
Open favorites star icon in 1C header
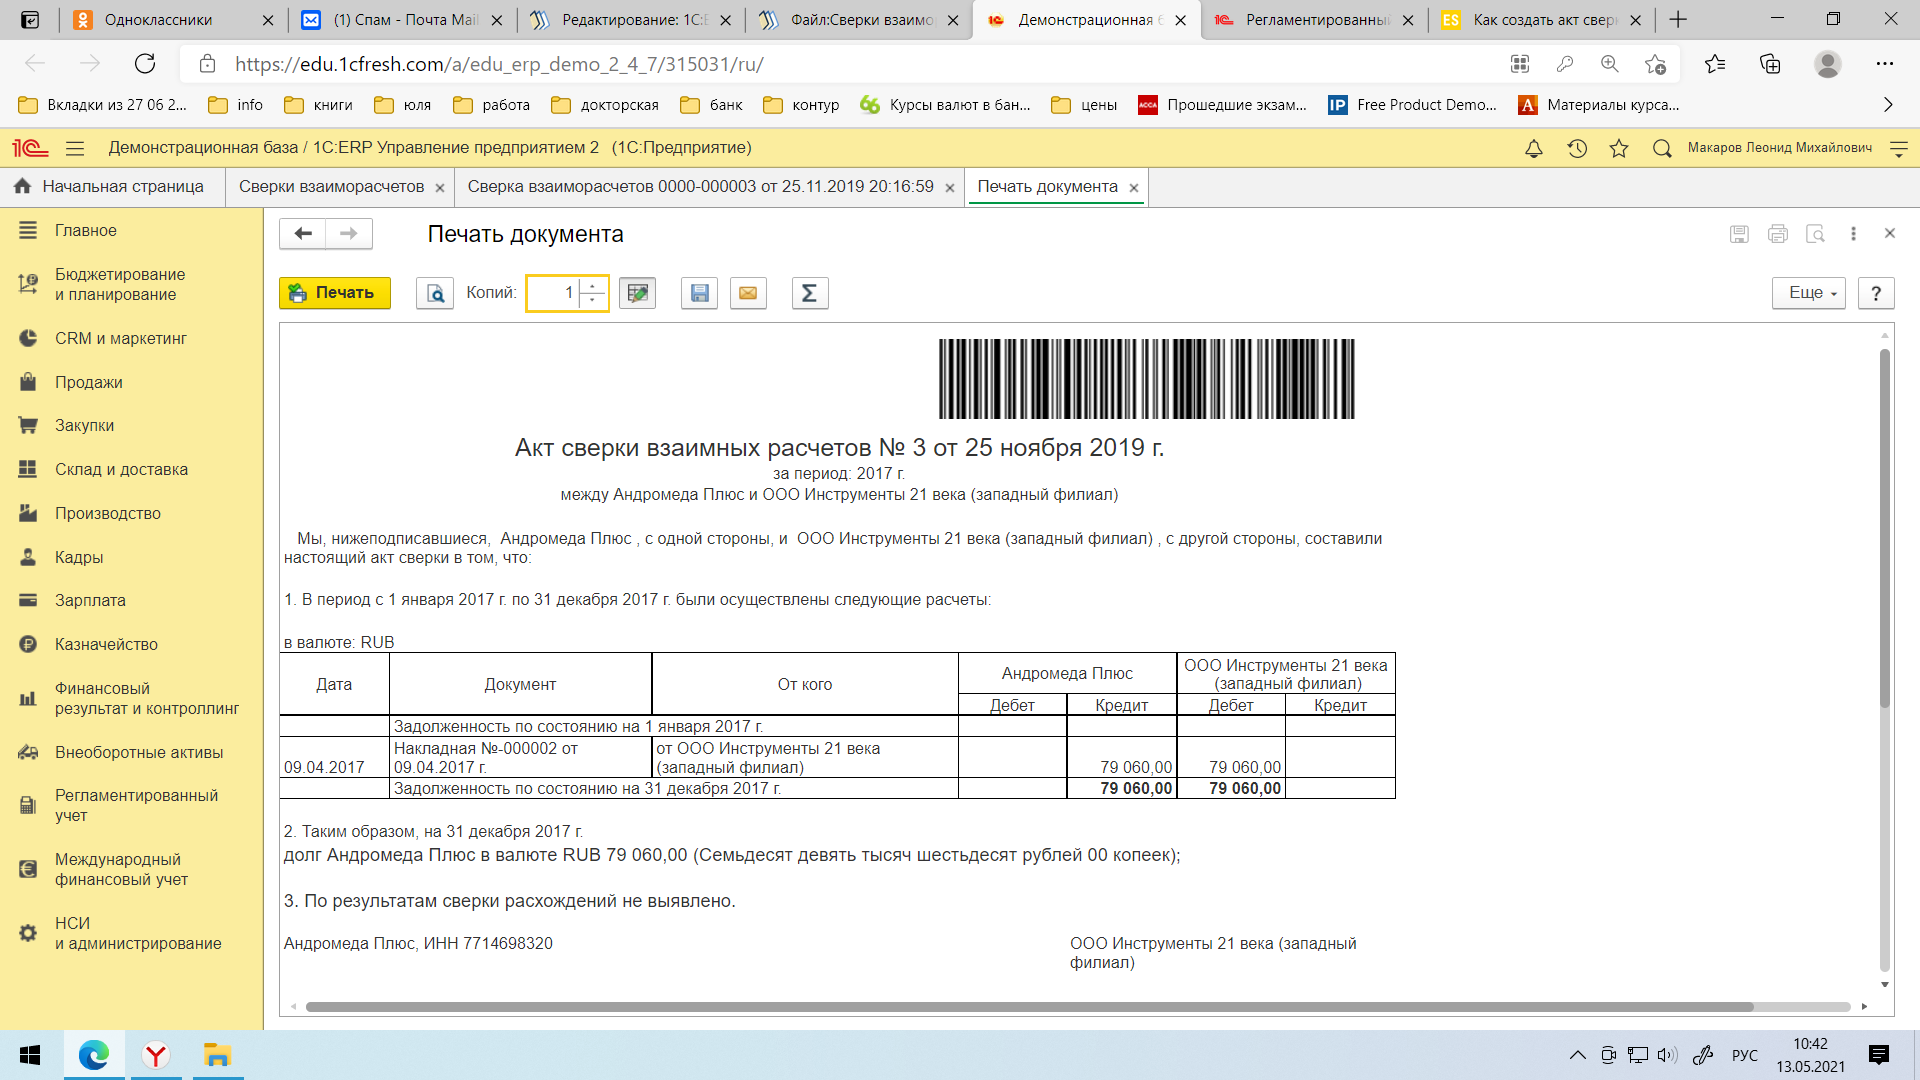1619,148
